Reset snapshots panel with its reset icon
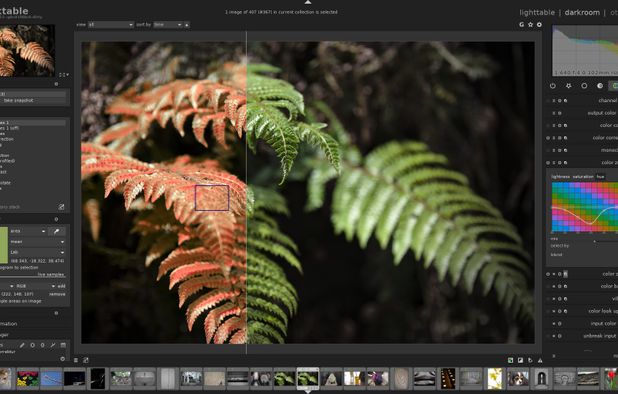The image size is (618, 394). coord(56,84)
